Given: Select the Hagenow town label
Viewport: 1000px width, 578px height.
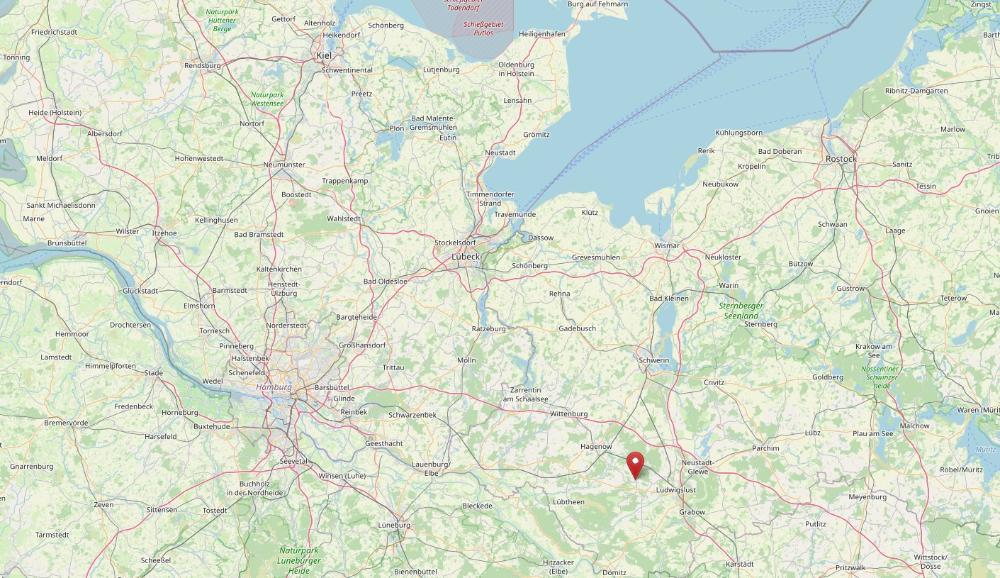Looking at the screenshot, I should click(596, 447).
